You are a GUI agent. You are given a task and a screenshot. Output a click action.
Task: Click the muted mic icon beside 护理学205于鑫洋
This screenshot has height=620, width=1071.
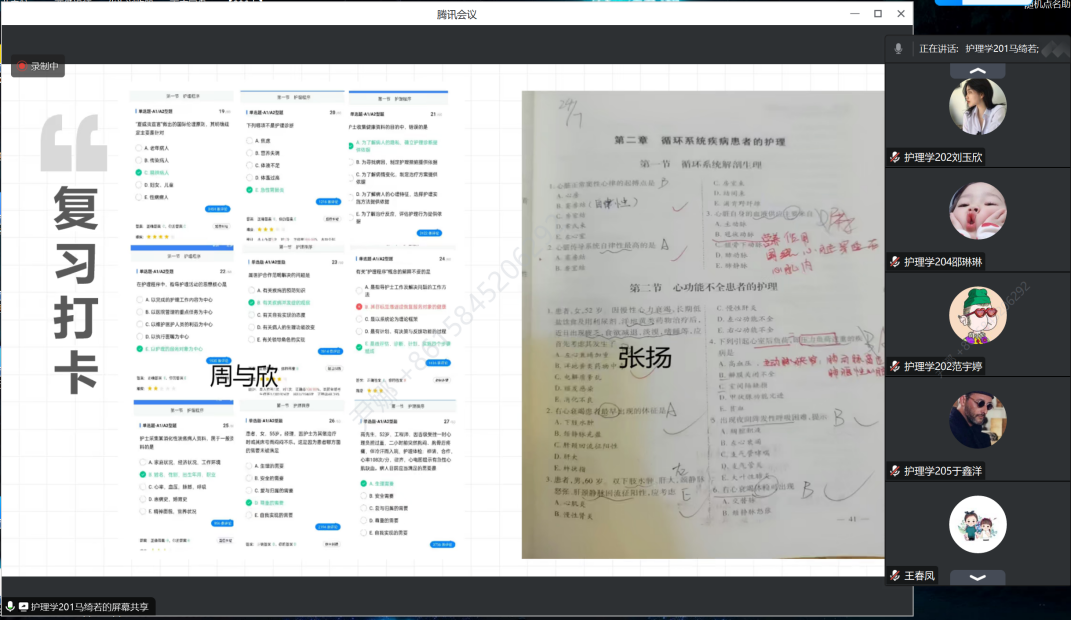pyautogui.click(x=895, y=471)
